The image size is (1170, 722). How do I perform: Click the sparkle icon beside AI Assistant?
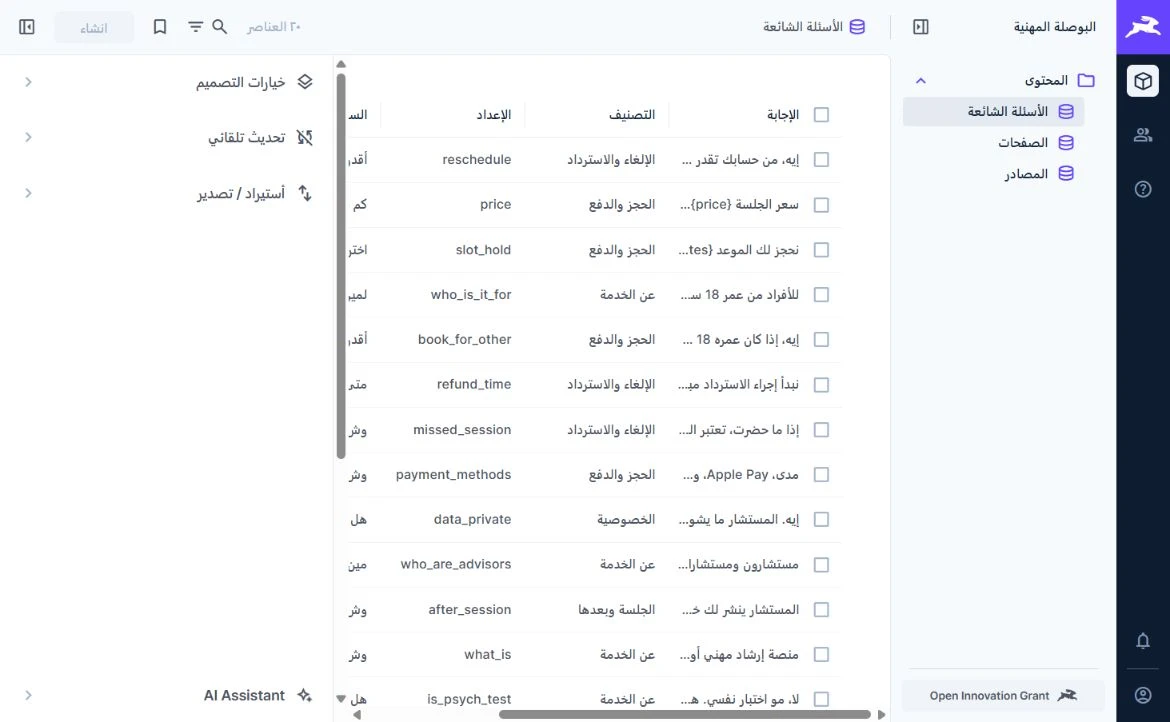[304, 695]
